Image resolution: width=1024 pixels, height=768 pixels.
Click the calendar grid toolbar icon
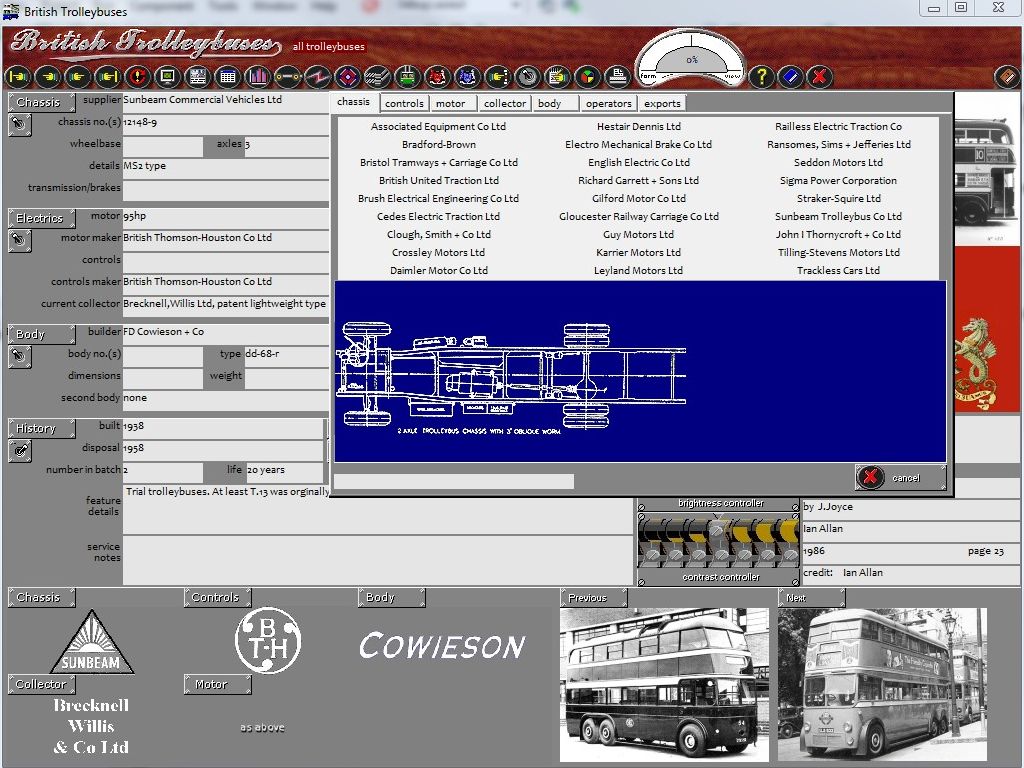[228, 76]
